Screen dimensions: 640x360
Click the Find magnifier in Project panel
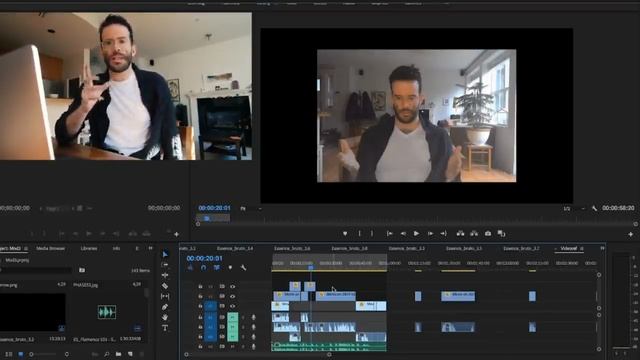[x=107, y=354]
